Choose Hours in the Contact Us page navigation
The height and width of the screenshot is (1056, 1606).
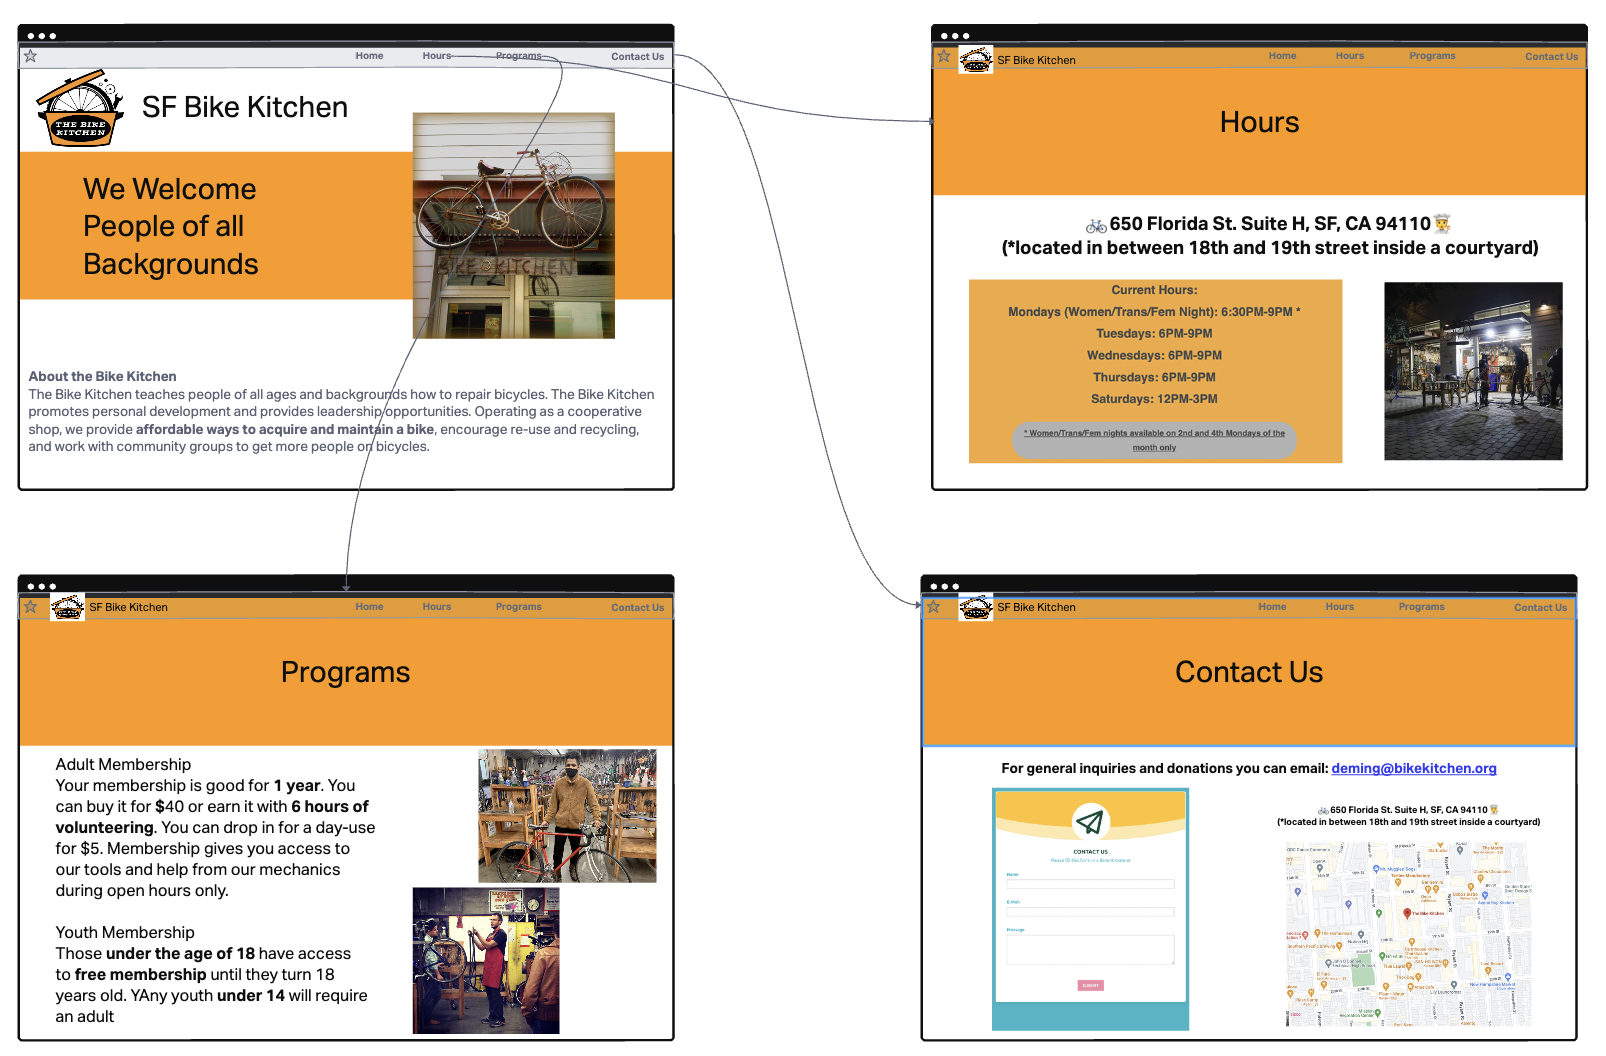point(1339,607)
